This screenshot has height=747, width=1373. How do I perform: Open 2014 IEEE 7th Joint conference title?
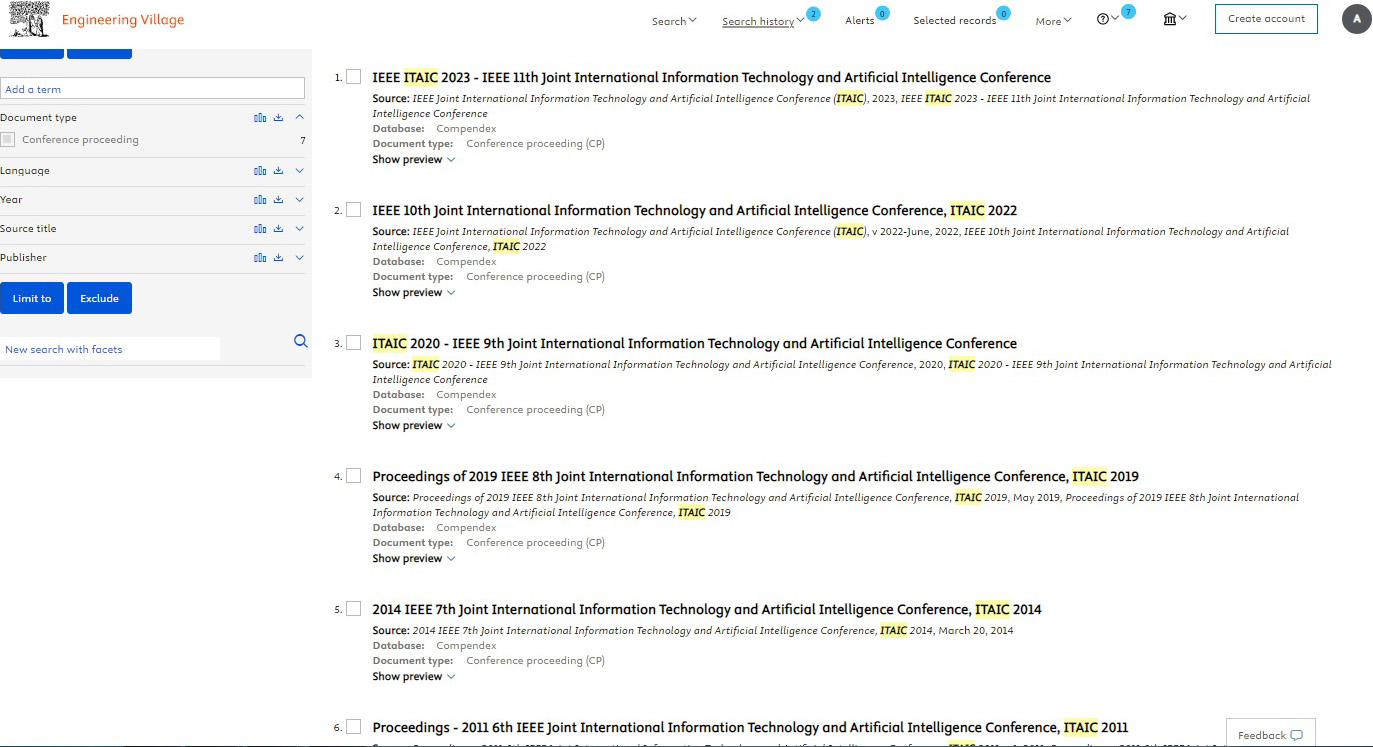point(707,609)
